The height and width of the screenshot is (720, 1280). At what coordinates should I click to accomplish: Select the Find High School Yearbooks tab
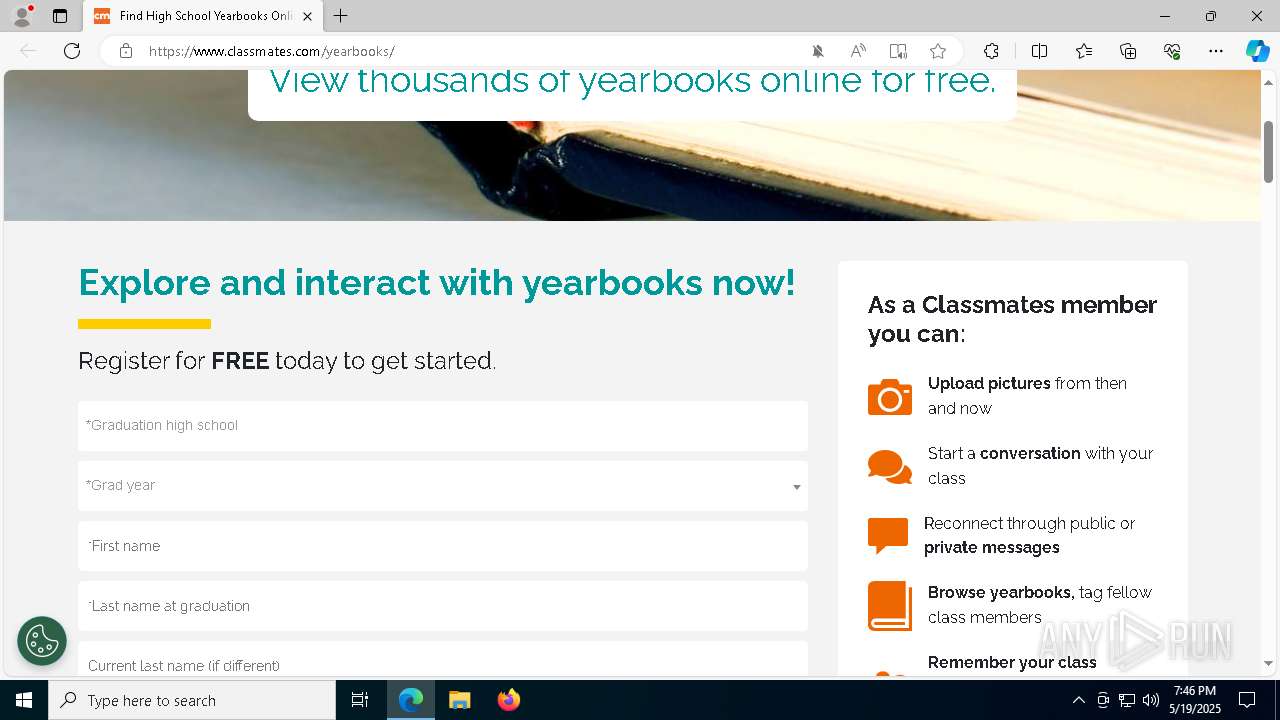[203, 16]
